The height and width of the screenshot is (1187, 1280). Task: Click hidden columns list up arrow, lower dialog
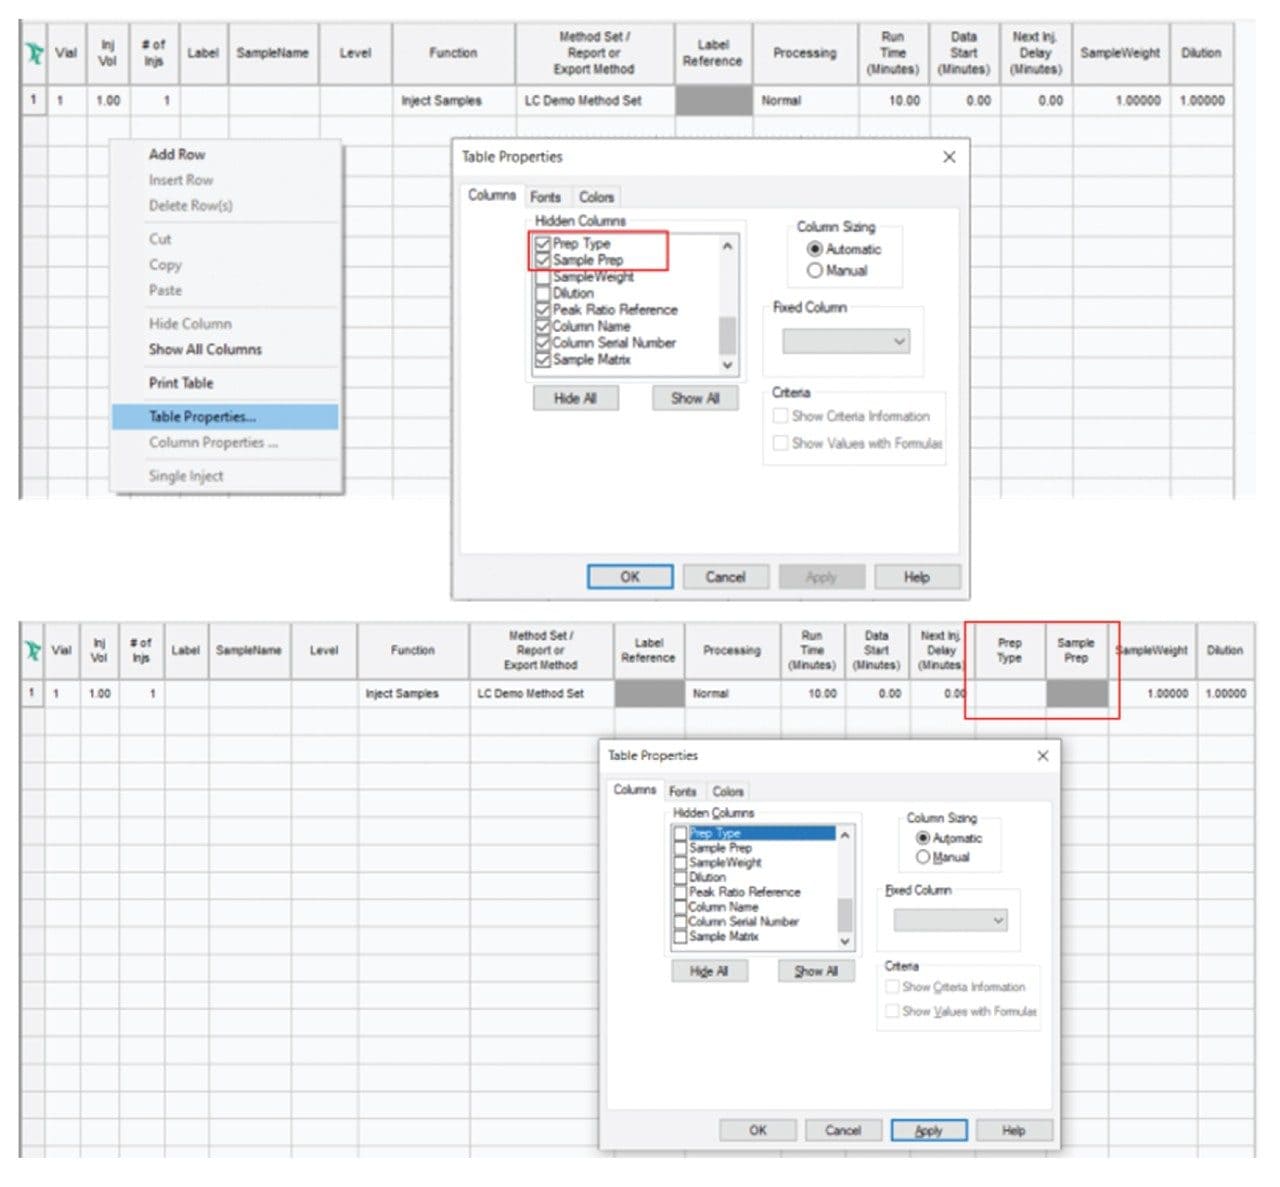coord(845,834)
